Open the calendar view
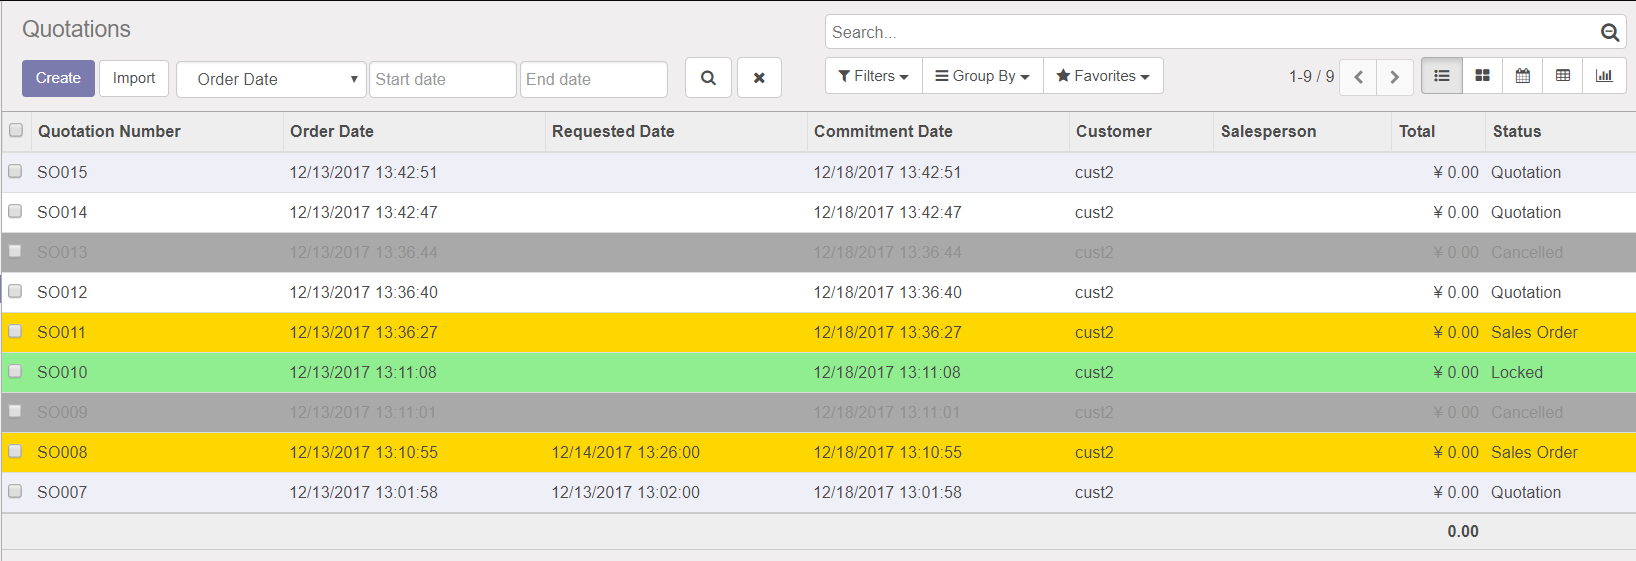This screenshot has height=561, width=1636. tap(1522, 76)
